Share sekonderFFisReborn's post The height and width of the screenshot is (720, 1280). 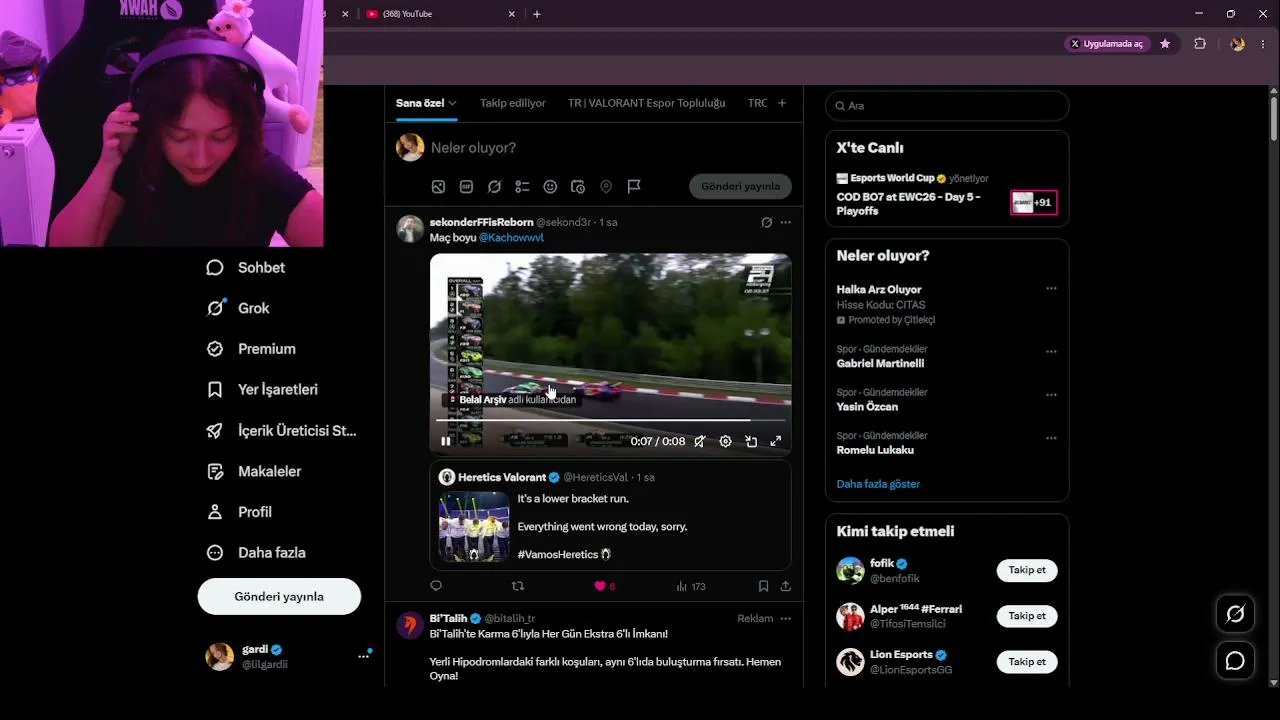pyautogui.click(x=786, y=586)
